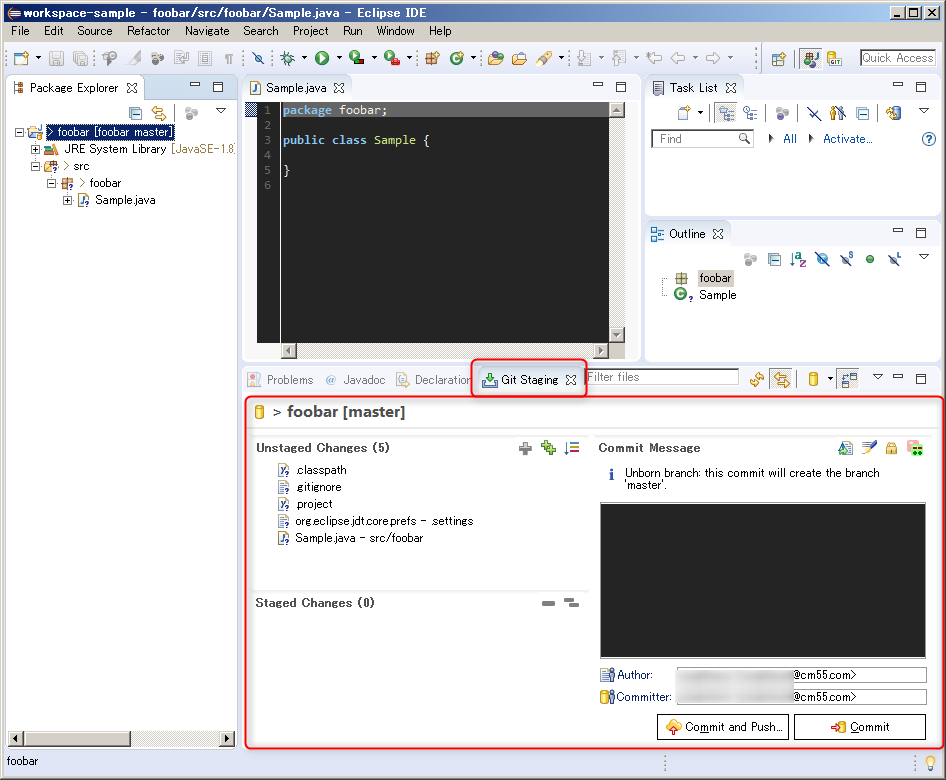Screen dimensions: 946x780
Task: Switch to the Git perspective icon
Action: [x=835, y=59]
